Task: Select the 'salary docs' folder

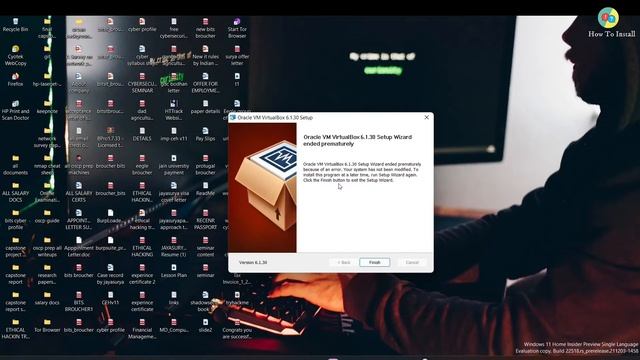Action: coord(47,298)
